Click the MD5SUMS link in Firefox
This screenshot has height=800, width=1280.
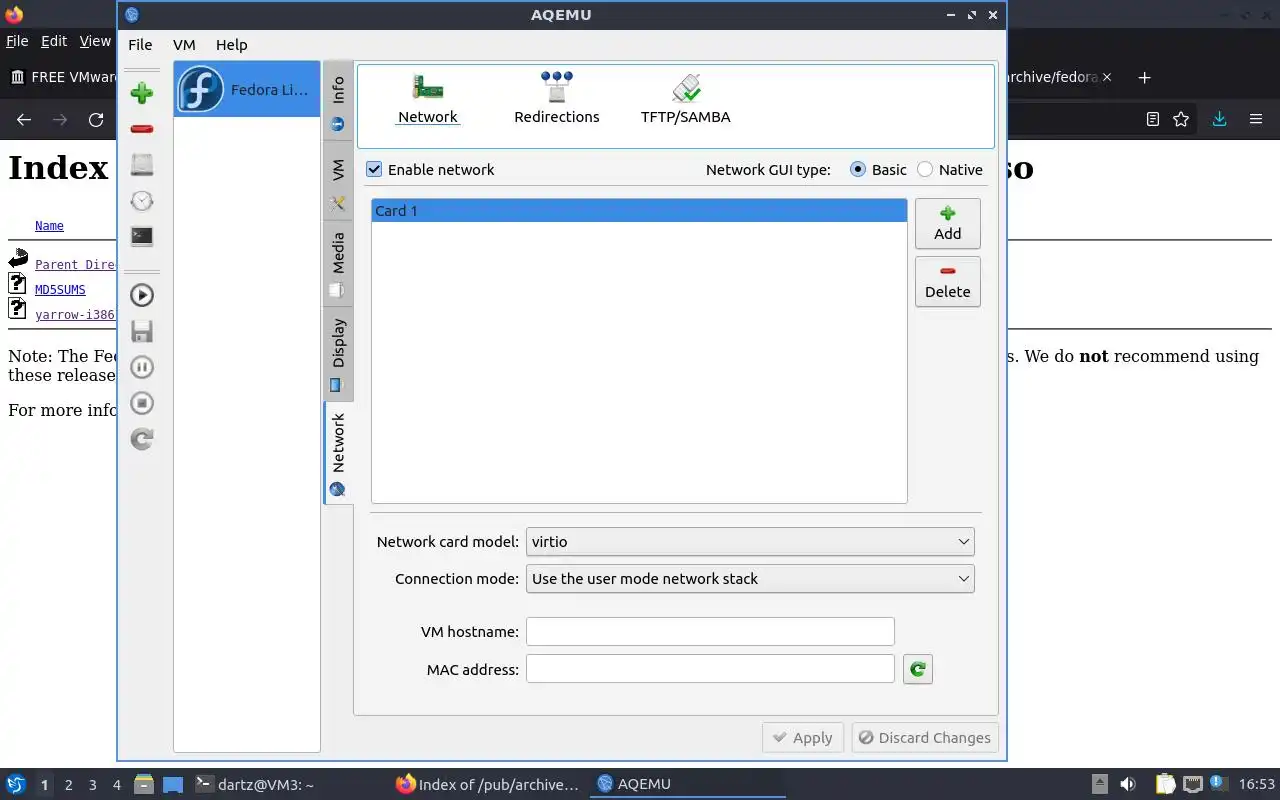click(60, 290)
